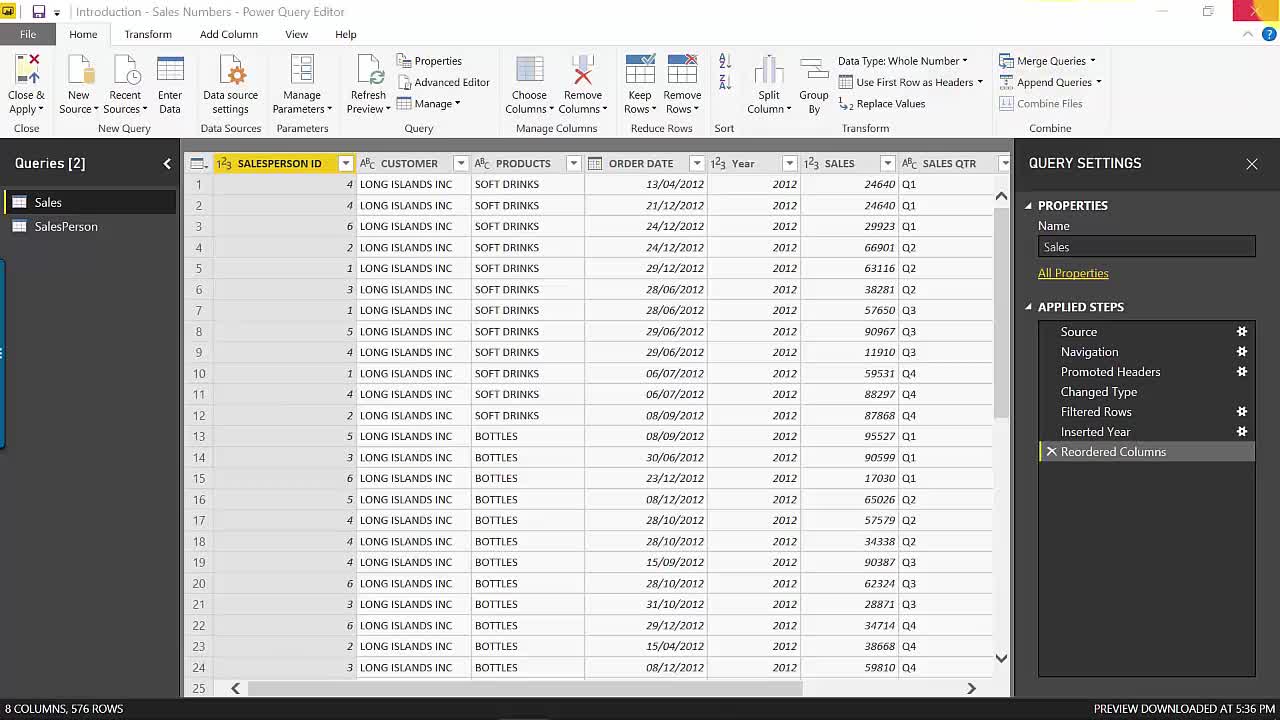The width and height of the screenshot is (1280, 720).
Task: Delete the Reordered Columns step
Action: (x=1051, y=452)
